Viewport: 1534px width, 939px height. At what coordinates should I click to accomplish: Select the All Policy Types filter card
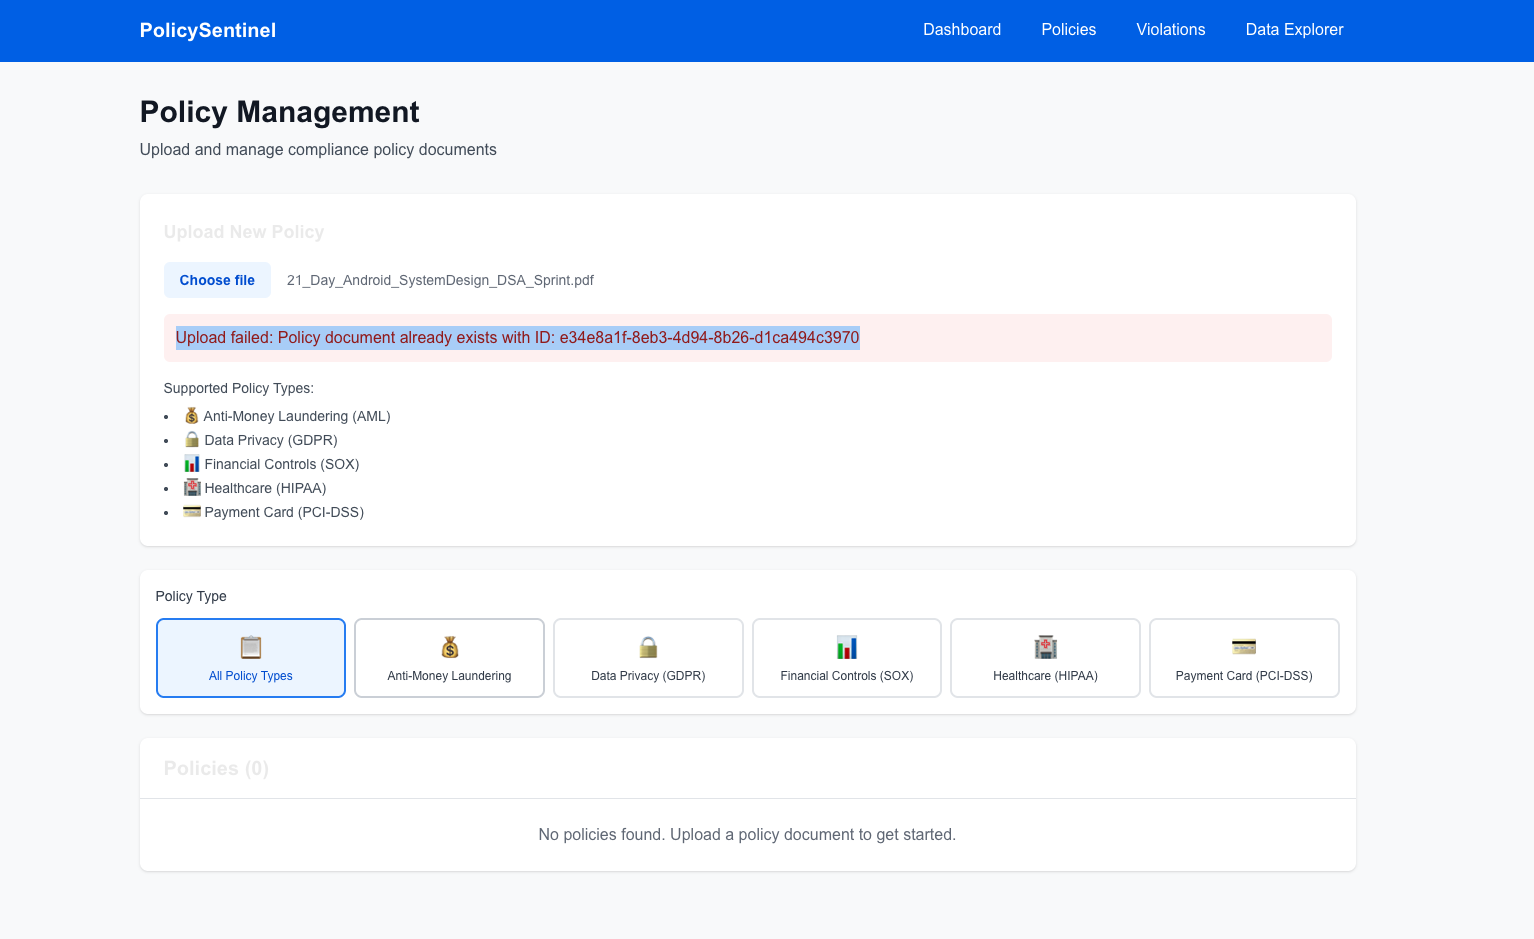point(251,658)
